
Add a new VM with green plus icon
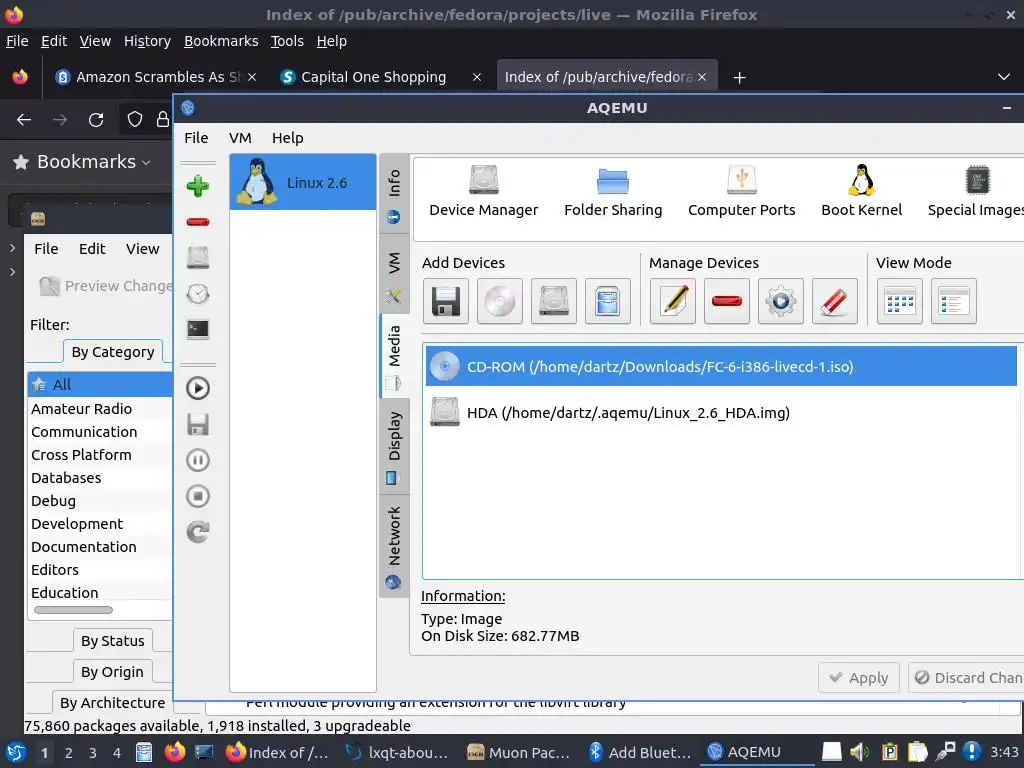(x=198, y=186)
